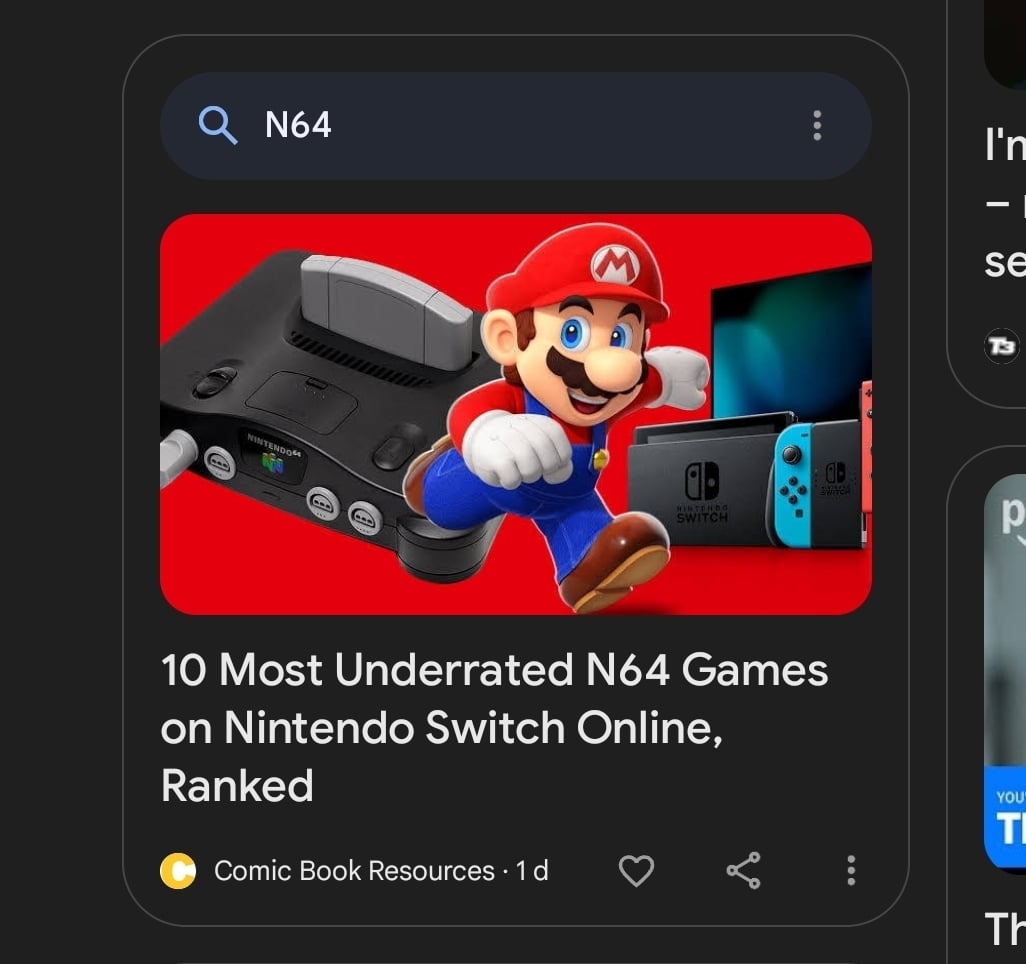Open the Mario article thumbnail image
Image resolution: width=1026 pixels, height=964 pixels.
[516, 414]
